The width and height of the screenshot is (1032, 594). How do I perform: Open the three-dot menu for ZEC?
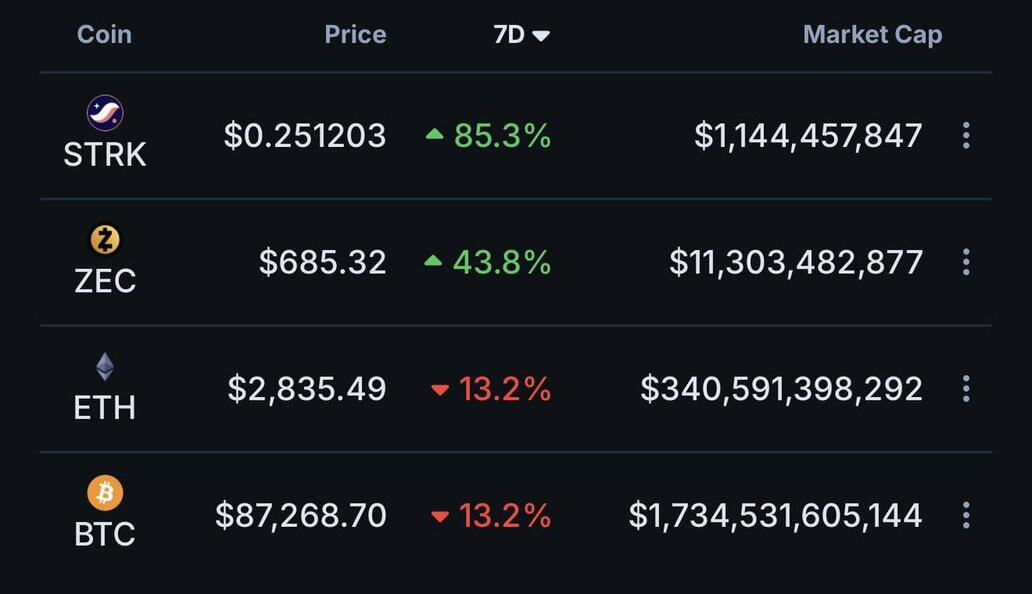click(965, 262)
